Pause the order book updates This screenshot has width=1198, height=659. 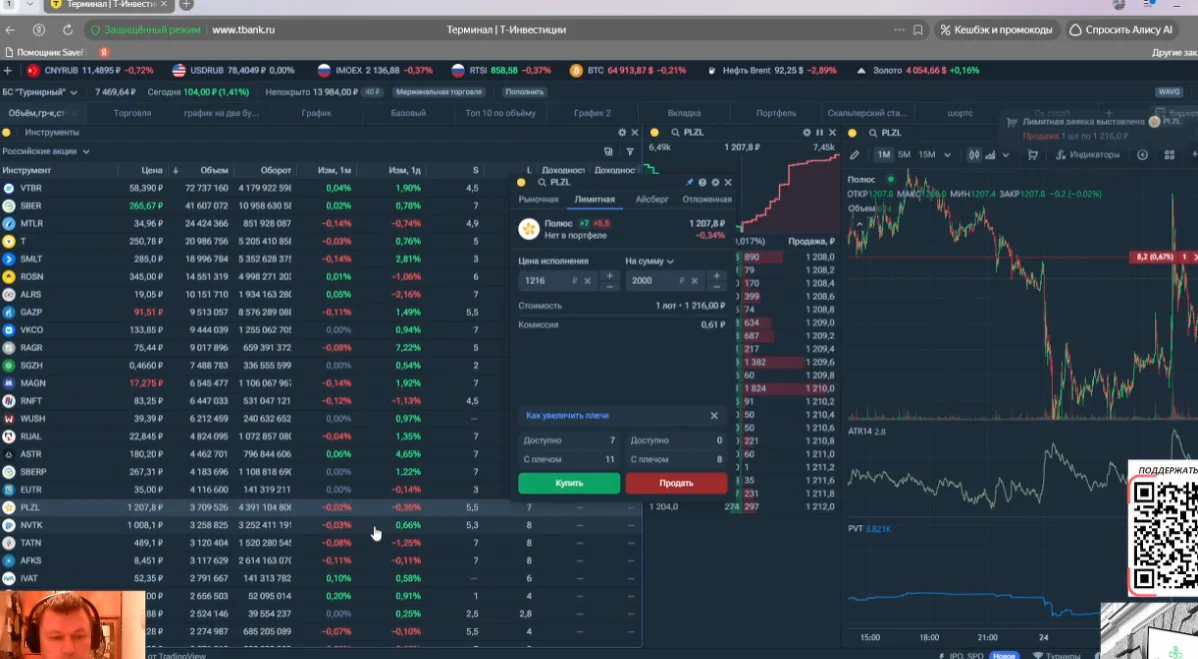pos(820,132)
